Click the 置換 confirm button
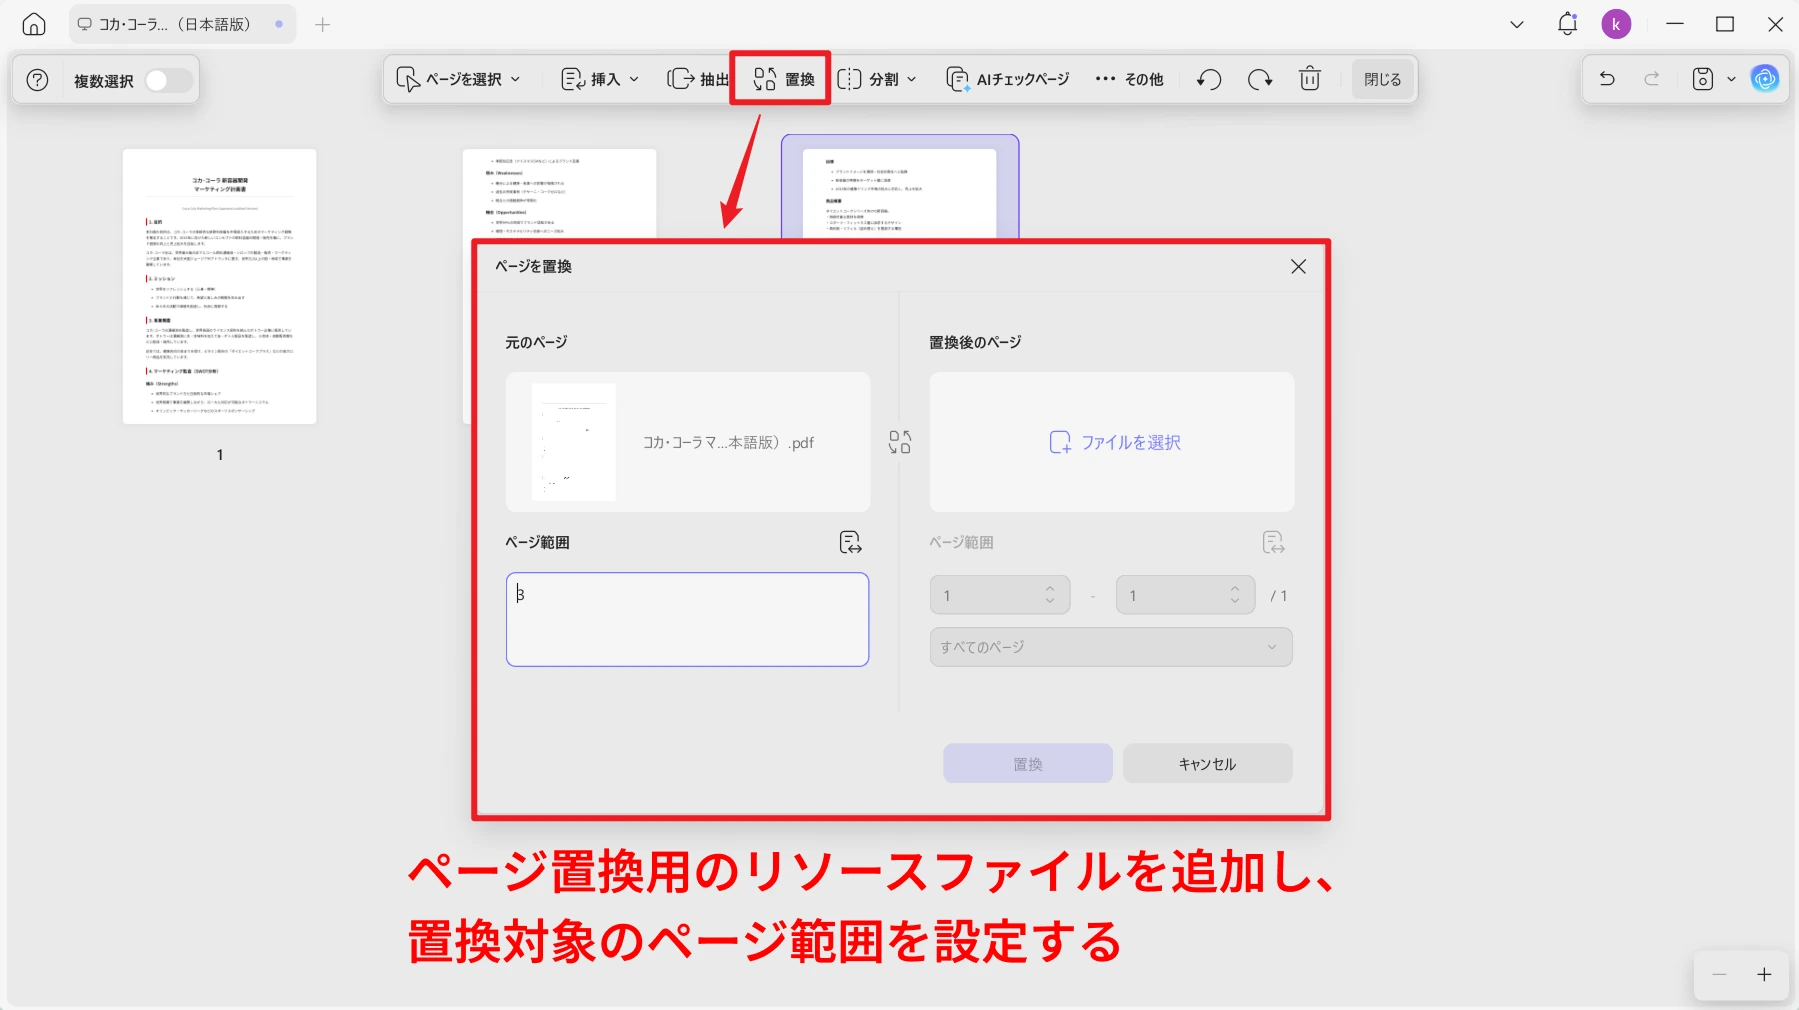Image resolution: width=1799 pixels, height=1010 pixels. 1028,763
